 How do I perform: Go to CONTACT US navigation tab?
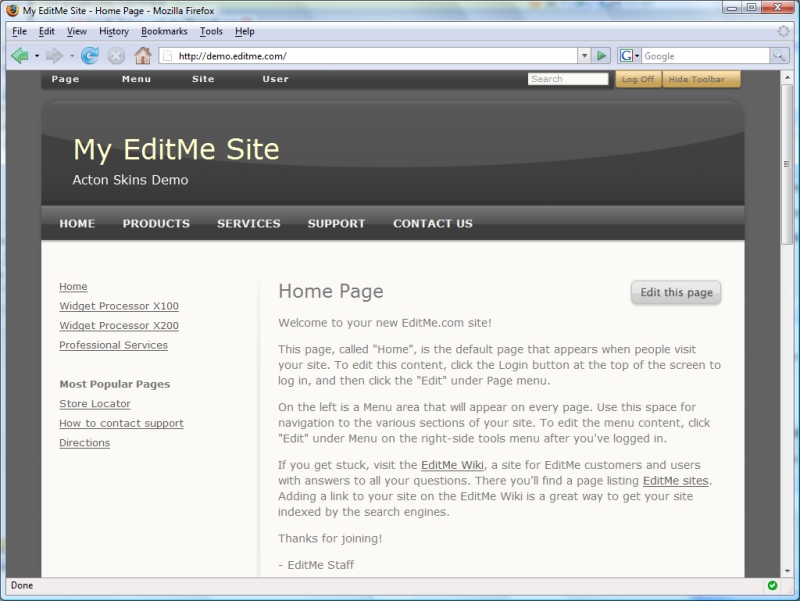[x=433, y=223]
